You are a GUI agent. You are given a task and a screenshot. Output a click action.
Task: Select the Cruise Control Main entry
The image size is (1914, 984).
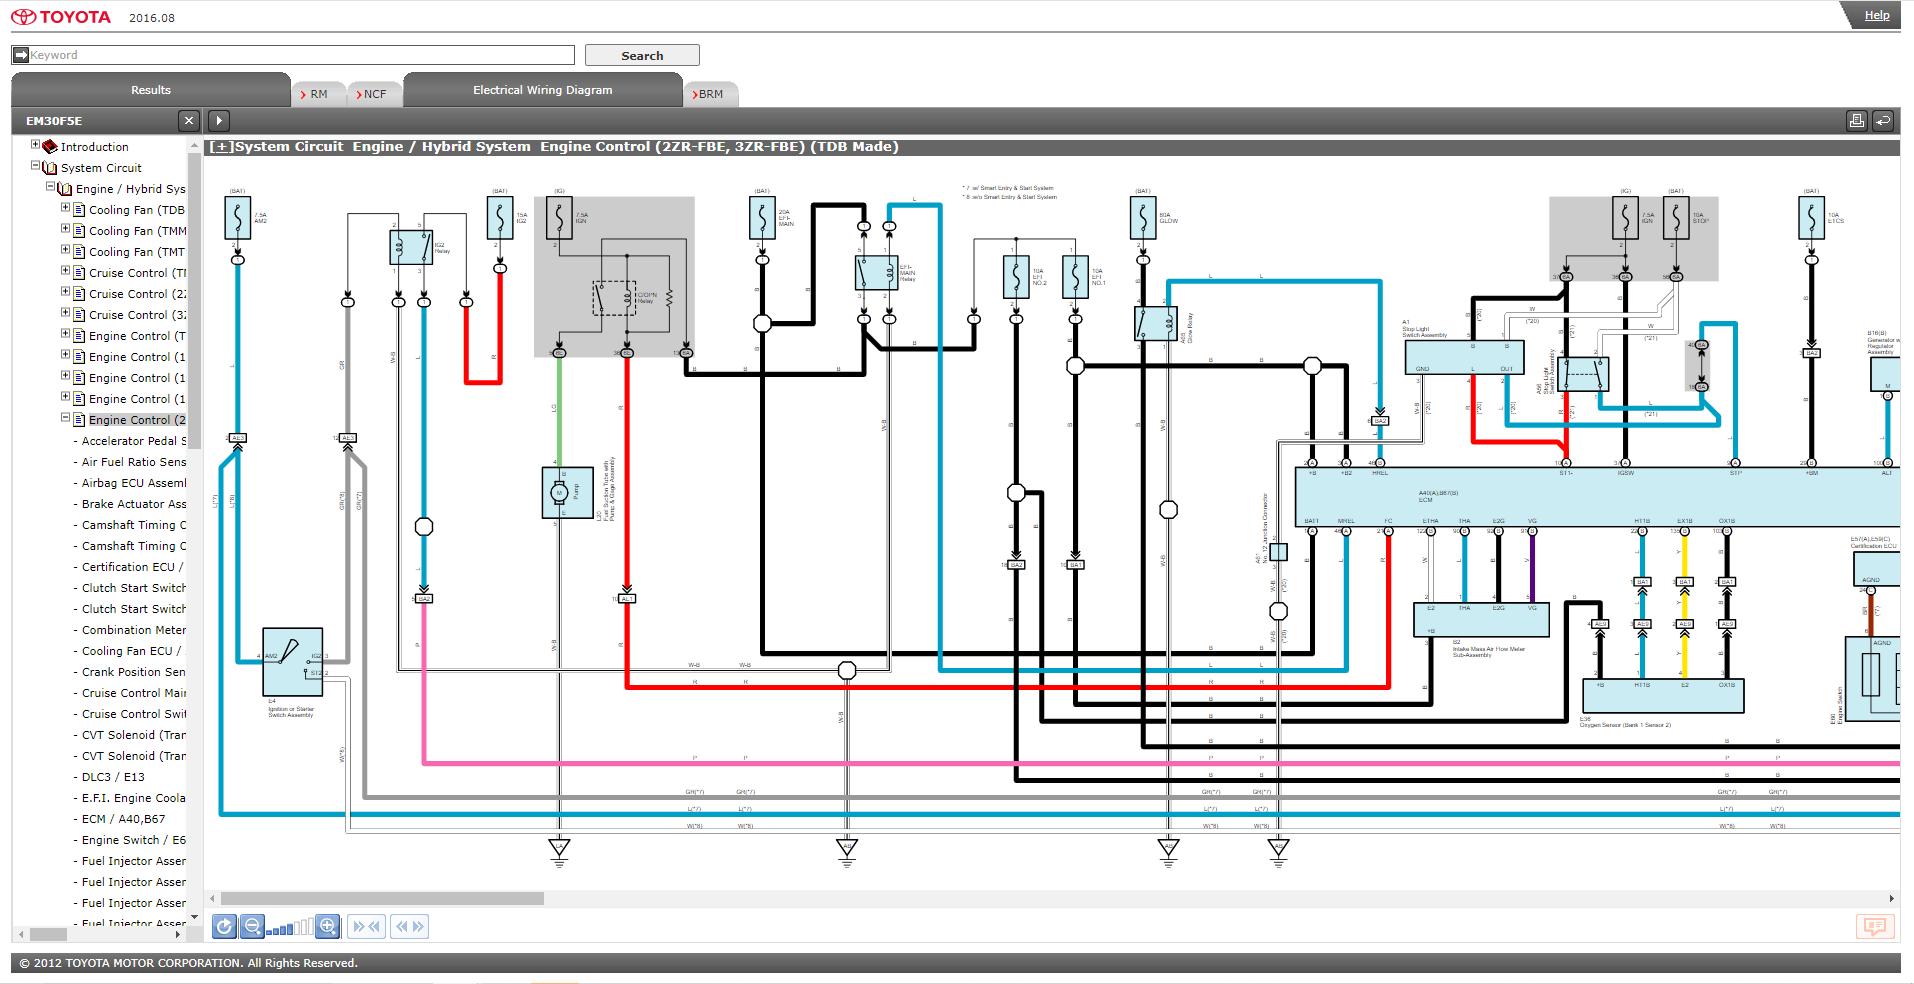[x=134, y=693]
